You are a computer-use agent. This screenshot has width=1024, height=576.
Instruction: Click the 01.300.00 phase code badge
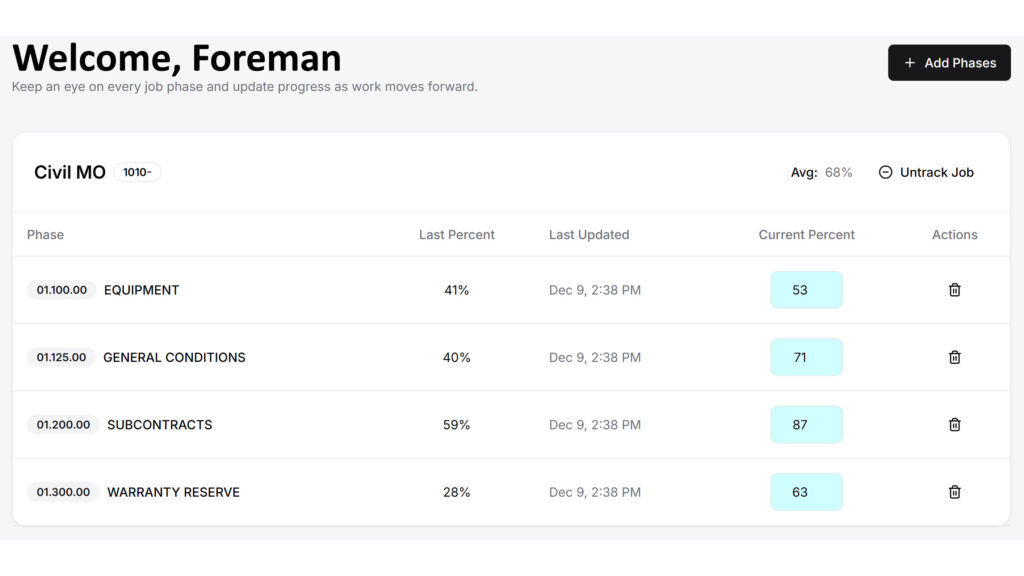click(x=61, y=491)
